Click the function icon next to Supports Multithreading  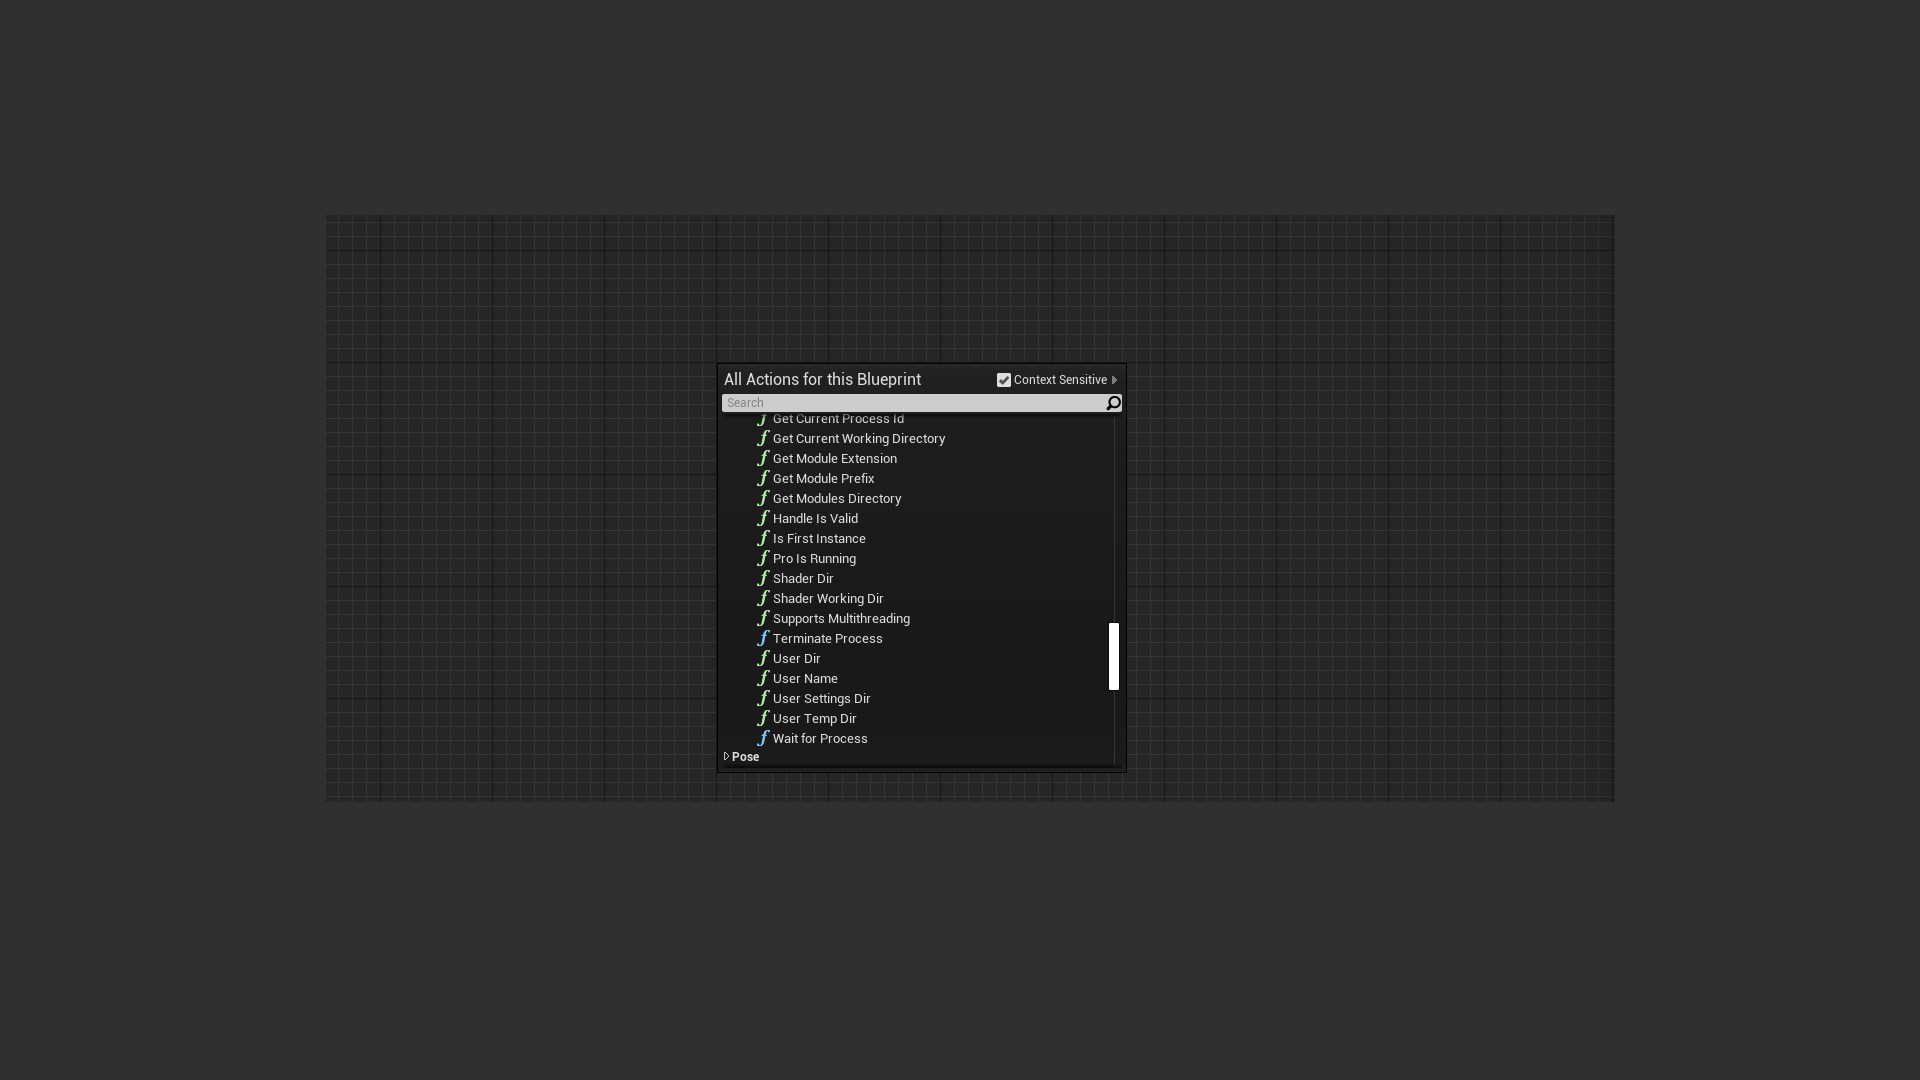pos(763,618)
